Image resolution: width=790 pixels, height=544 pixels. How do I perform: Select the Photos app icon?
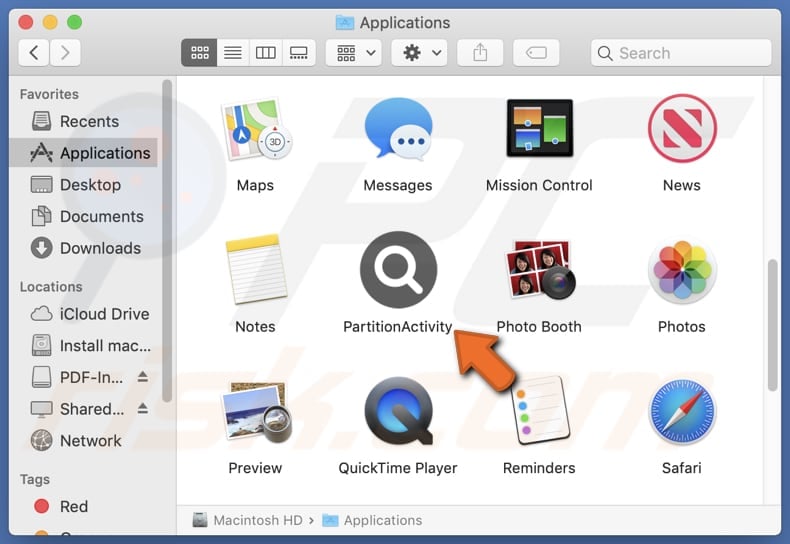(x=682, y=271)
